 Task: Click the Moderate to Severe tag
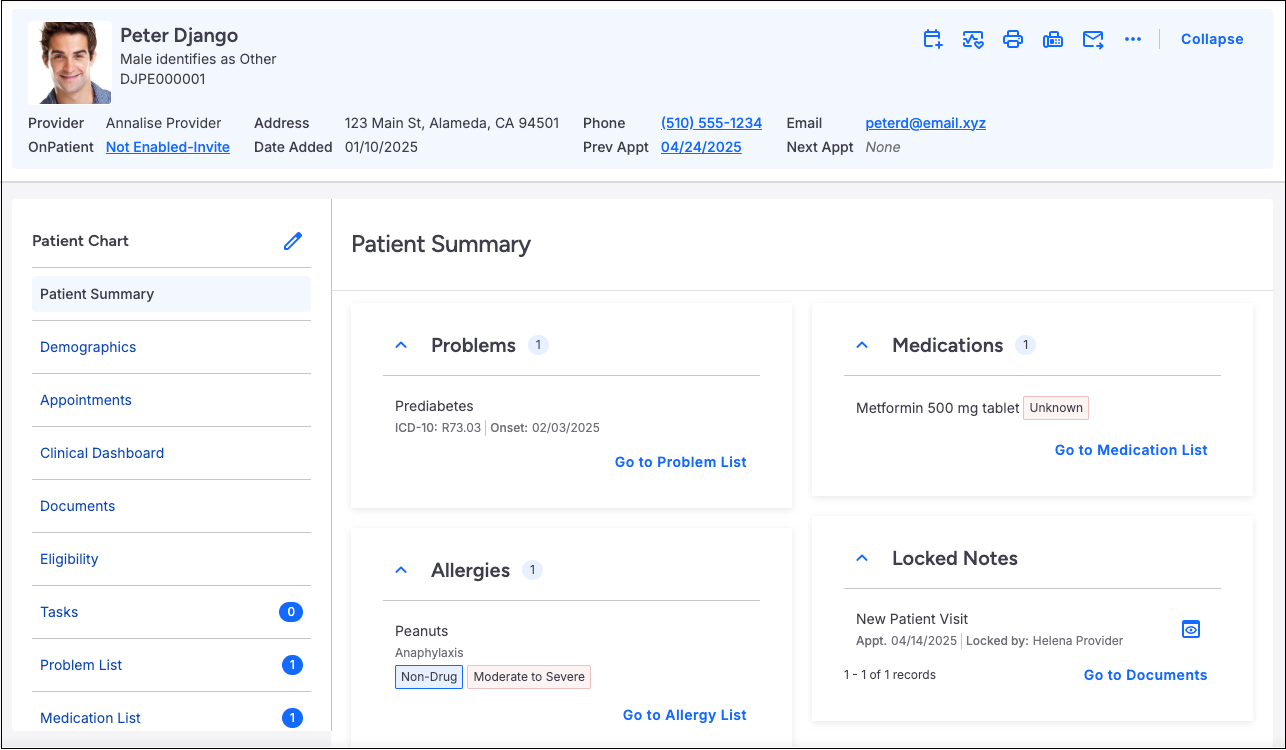(529, 677)
